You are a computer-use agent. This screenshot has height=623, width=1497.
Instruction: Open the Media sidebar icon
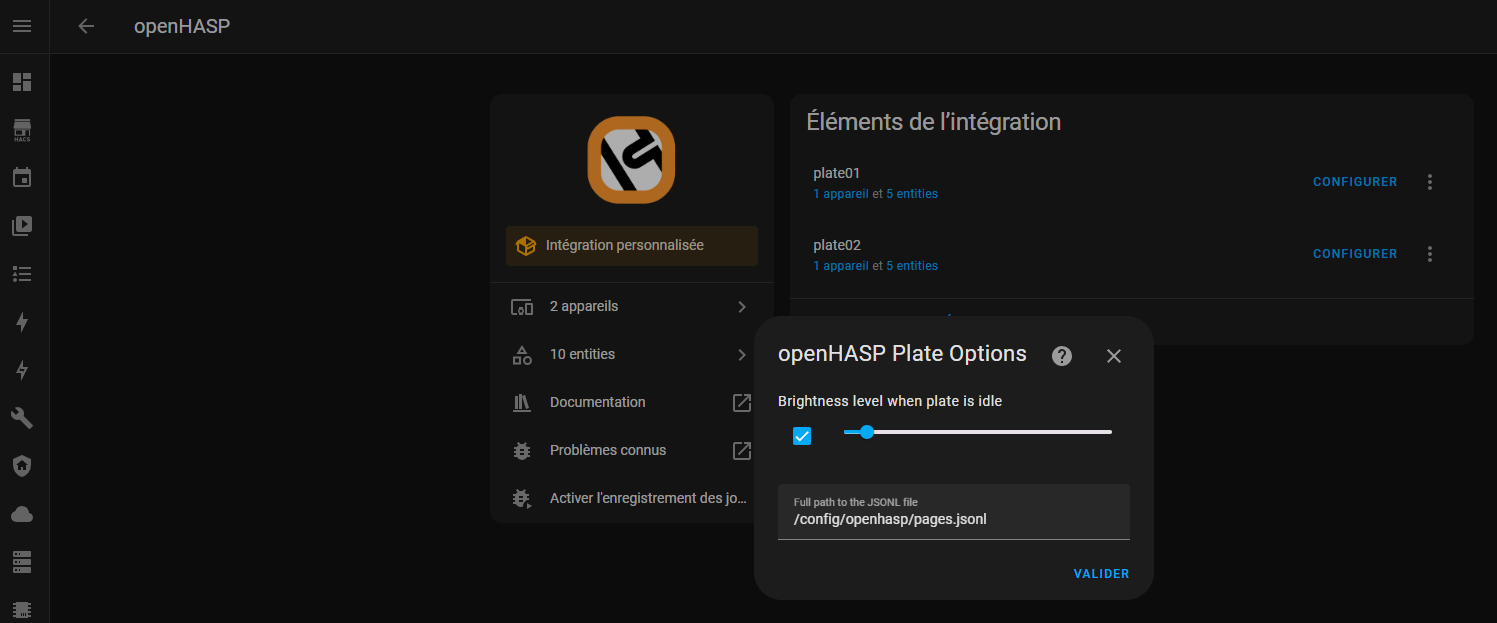[22, 226]
